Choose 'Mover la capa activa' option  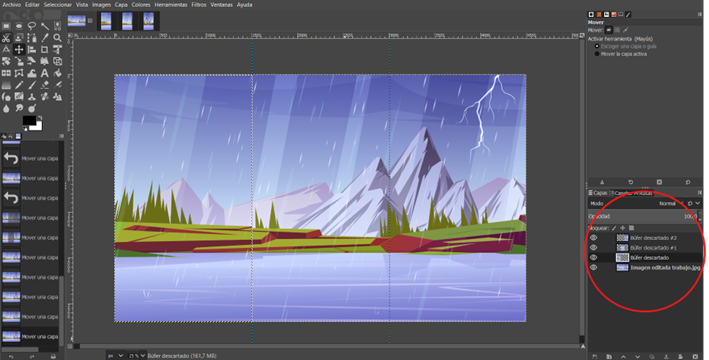pos(621,54)
